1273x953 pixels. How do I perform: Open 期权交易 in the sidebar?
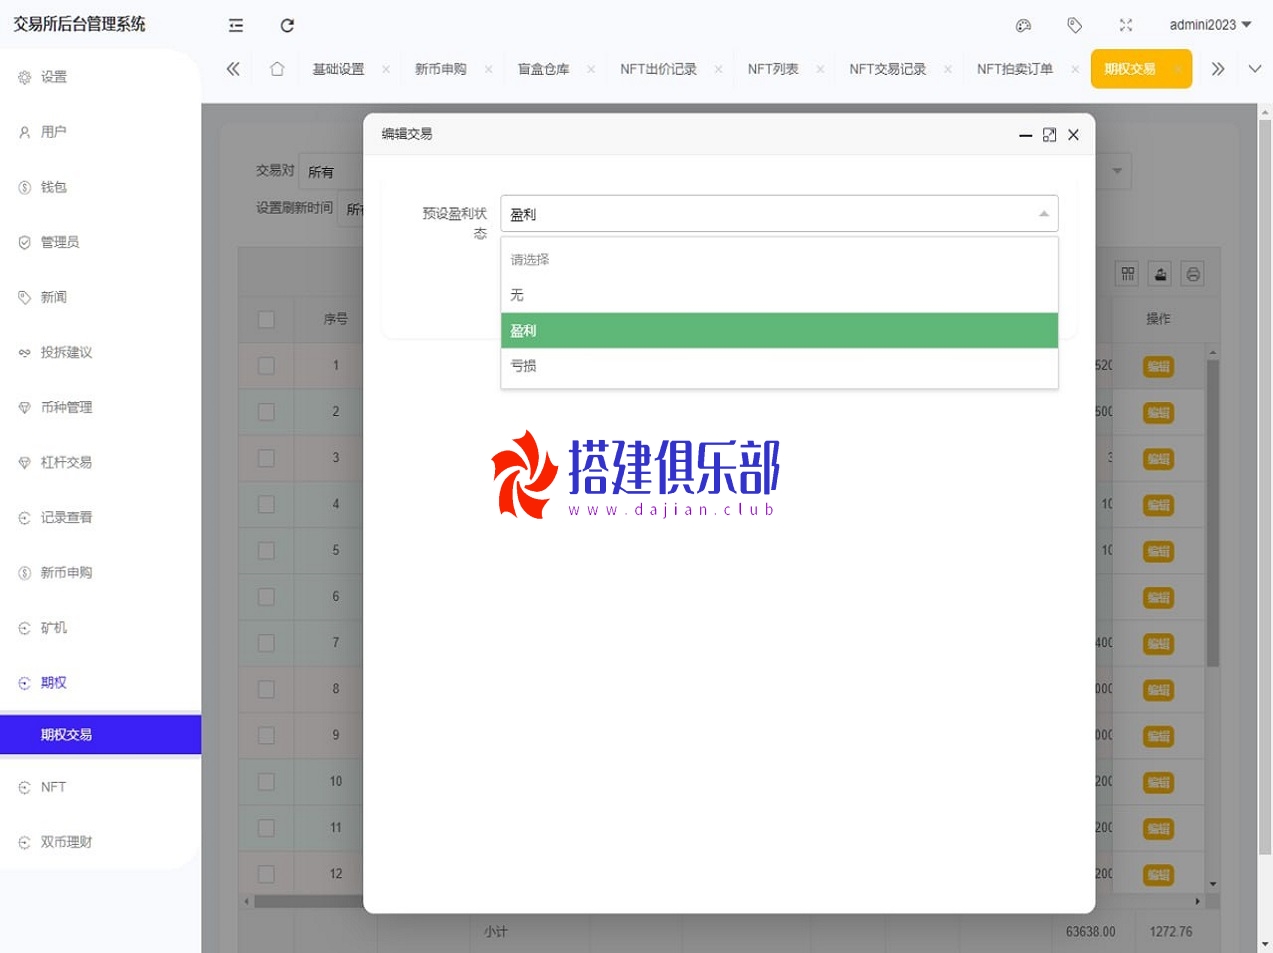(x=100, y=735)
